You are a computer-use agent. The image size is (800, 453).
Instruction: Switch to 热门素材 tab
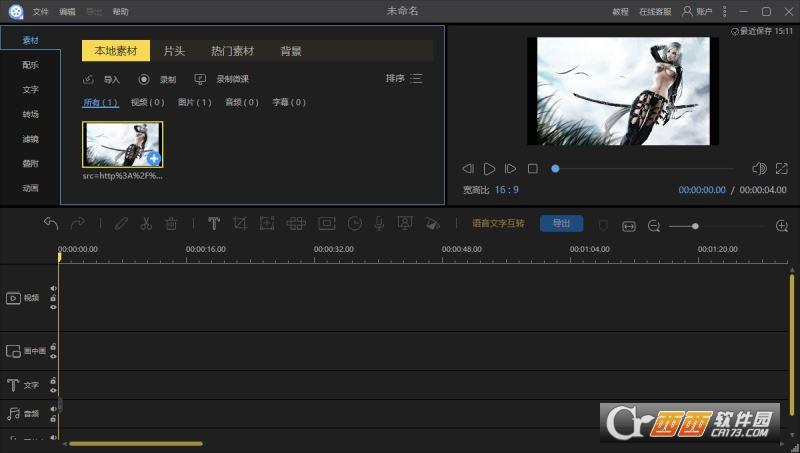(x=233, y=51)
